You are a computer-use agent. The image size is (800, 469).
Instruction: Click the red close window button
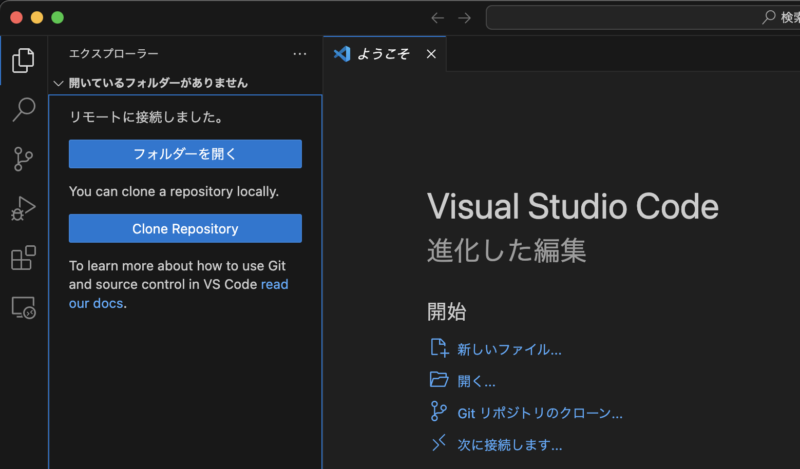pos(16,17)
